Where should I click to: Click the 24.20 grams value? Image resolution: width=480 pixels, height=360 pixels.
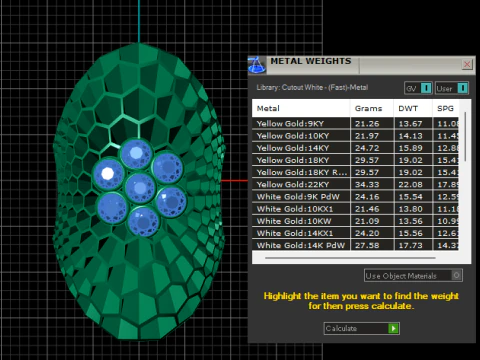tap(367, 233)
